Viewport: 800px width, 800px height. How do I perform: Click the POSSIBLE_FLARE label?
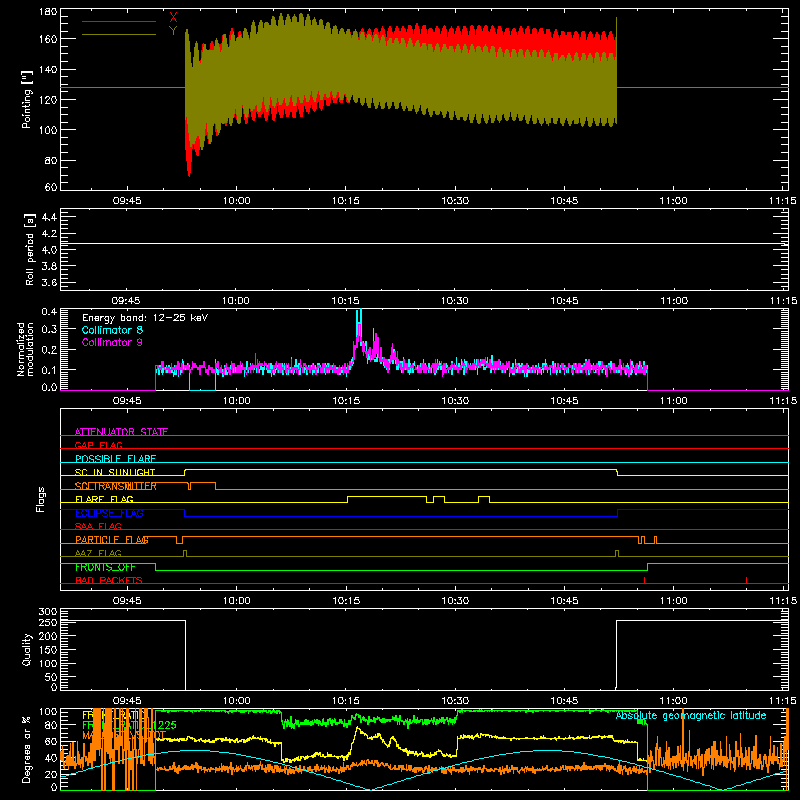click(115, 459)
